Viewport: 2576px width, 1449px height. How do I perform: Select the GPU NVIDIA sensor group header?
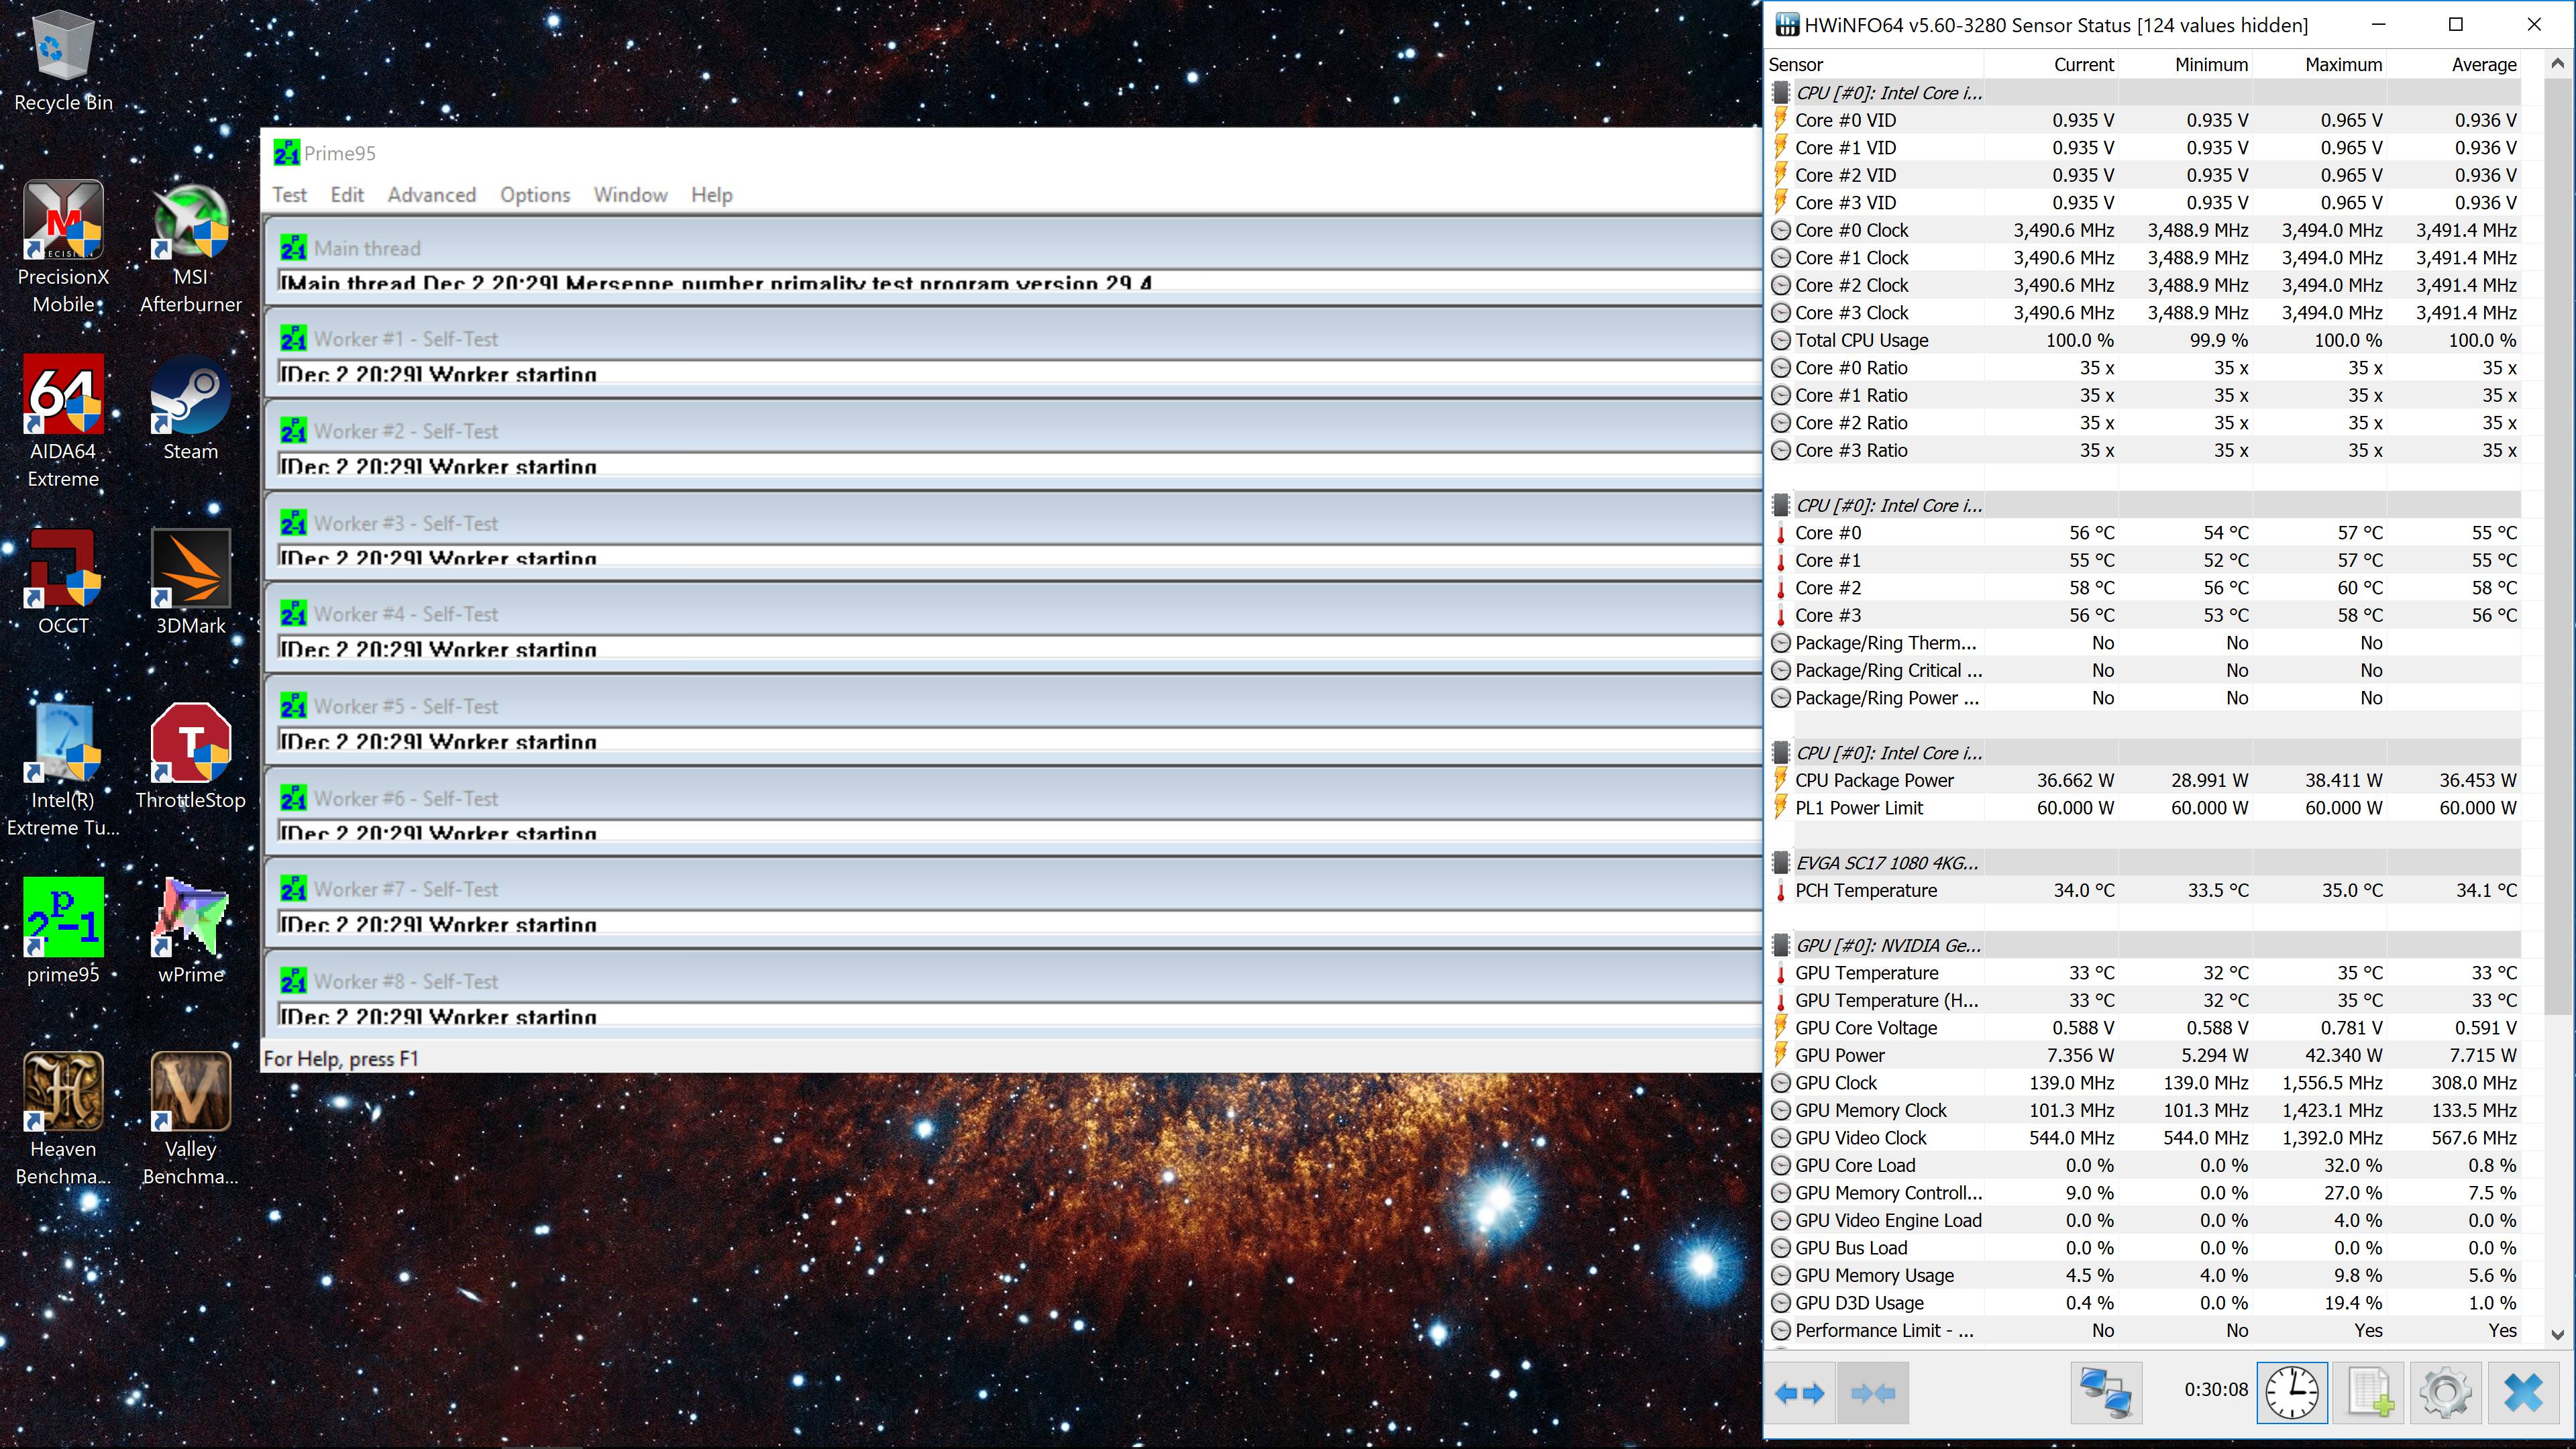(1888, 946)
